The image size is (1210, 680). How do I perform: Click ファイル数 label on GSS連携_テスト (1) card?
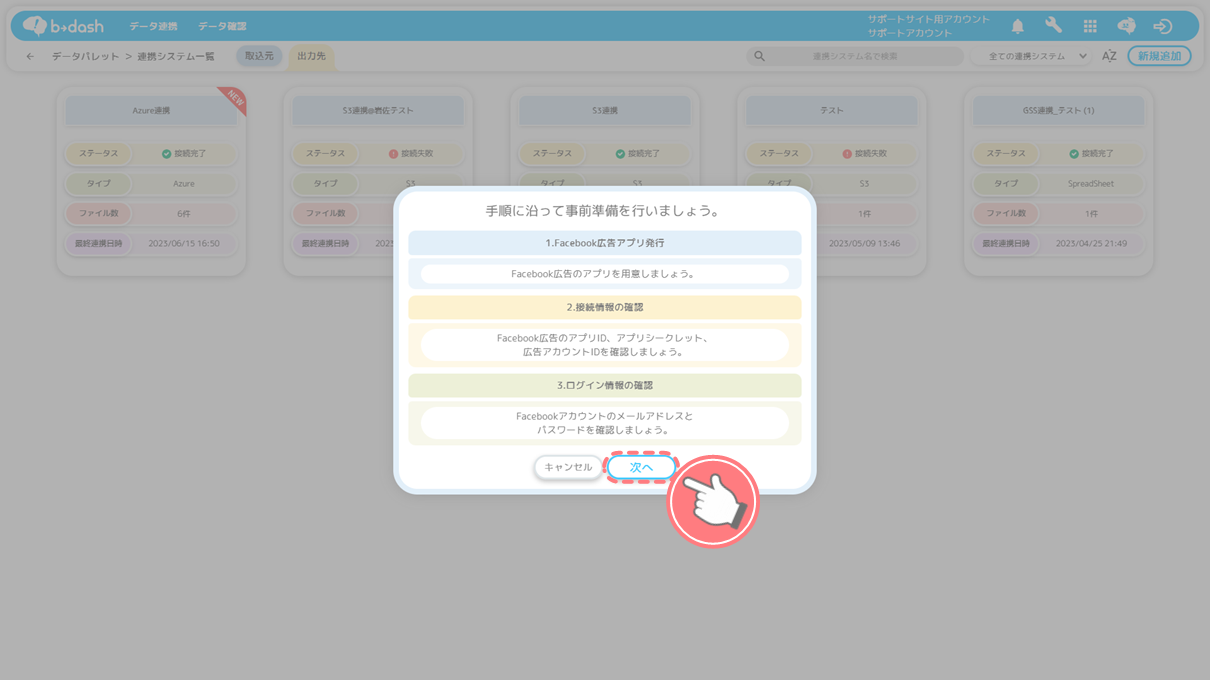click(x=1005, y=214)
